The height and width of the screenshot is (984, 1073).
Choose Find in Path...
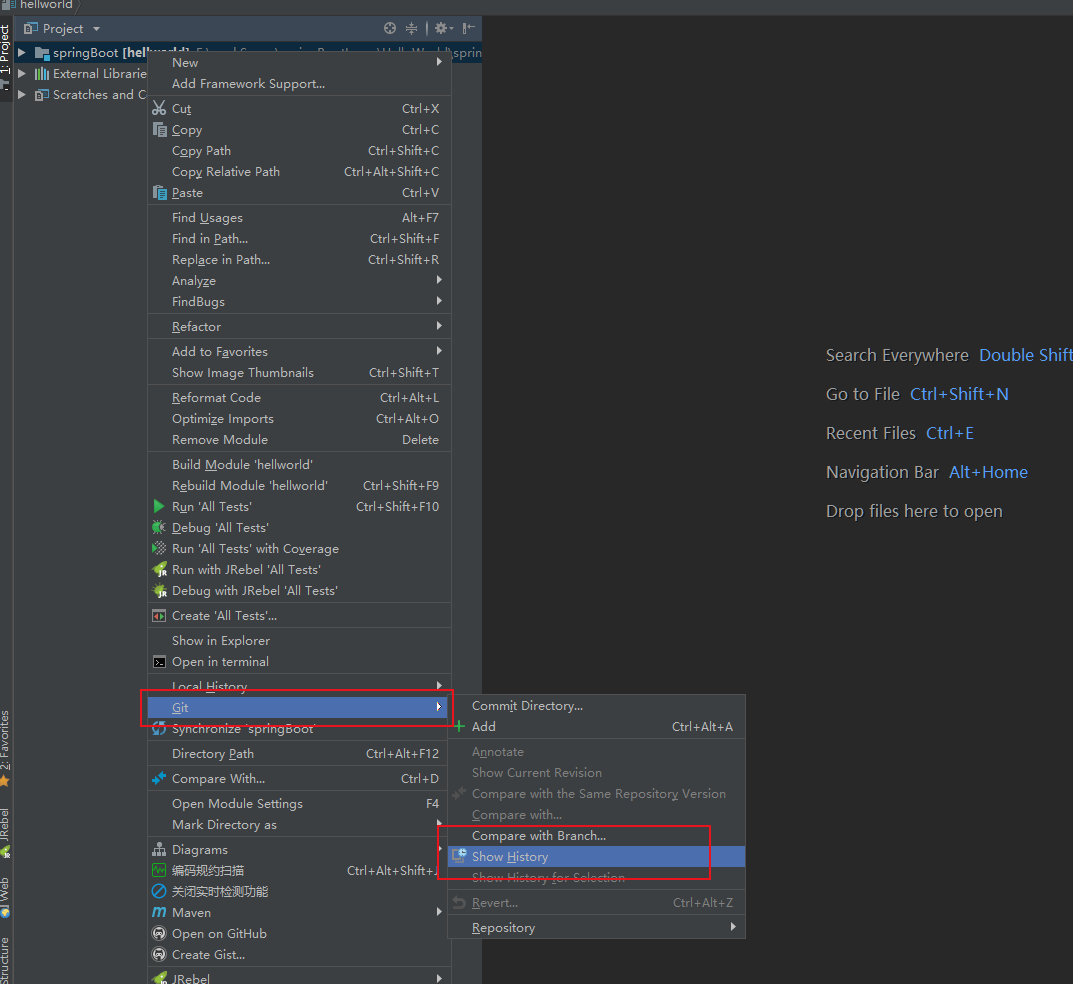coord(299,238)
